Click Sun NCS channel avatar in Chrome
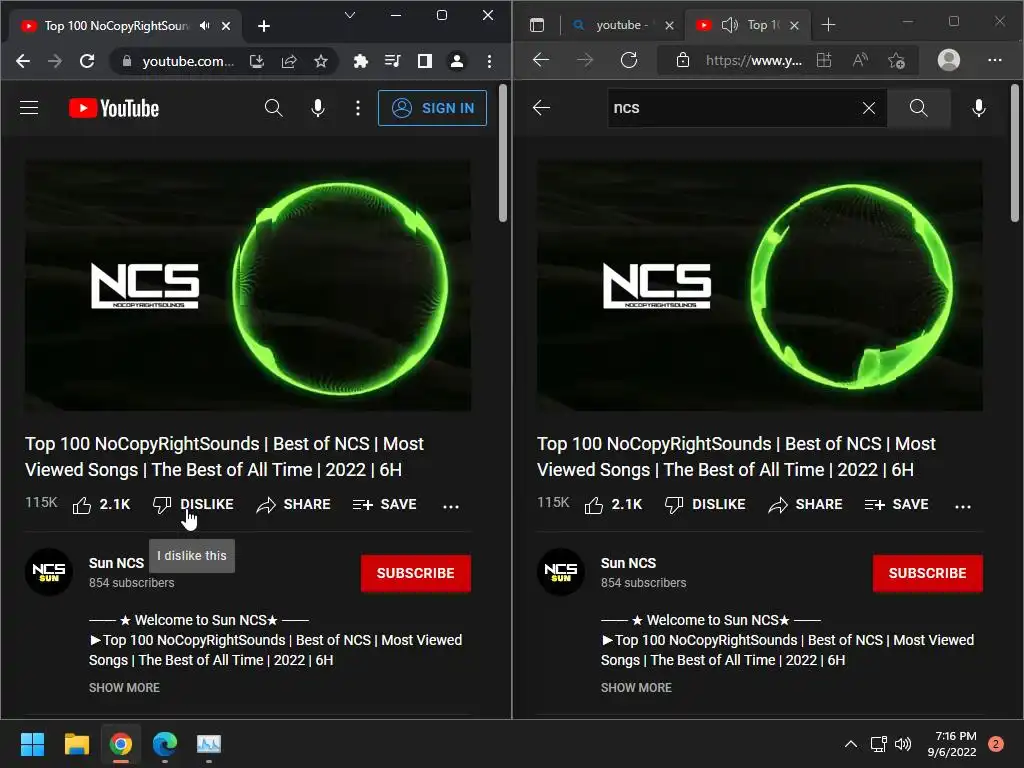This screenshot has width=1024, height=768. click(49, 572)
